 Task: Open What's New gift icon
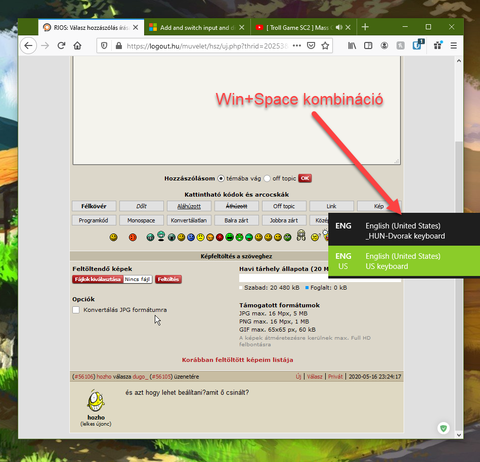click(438, 45)
